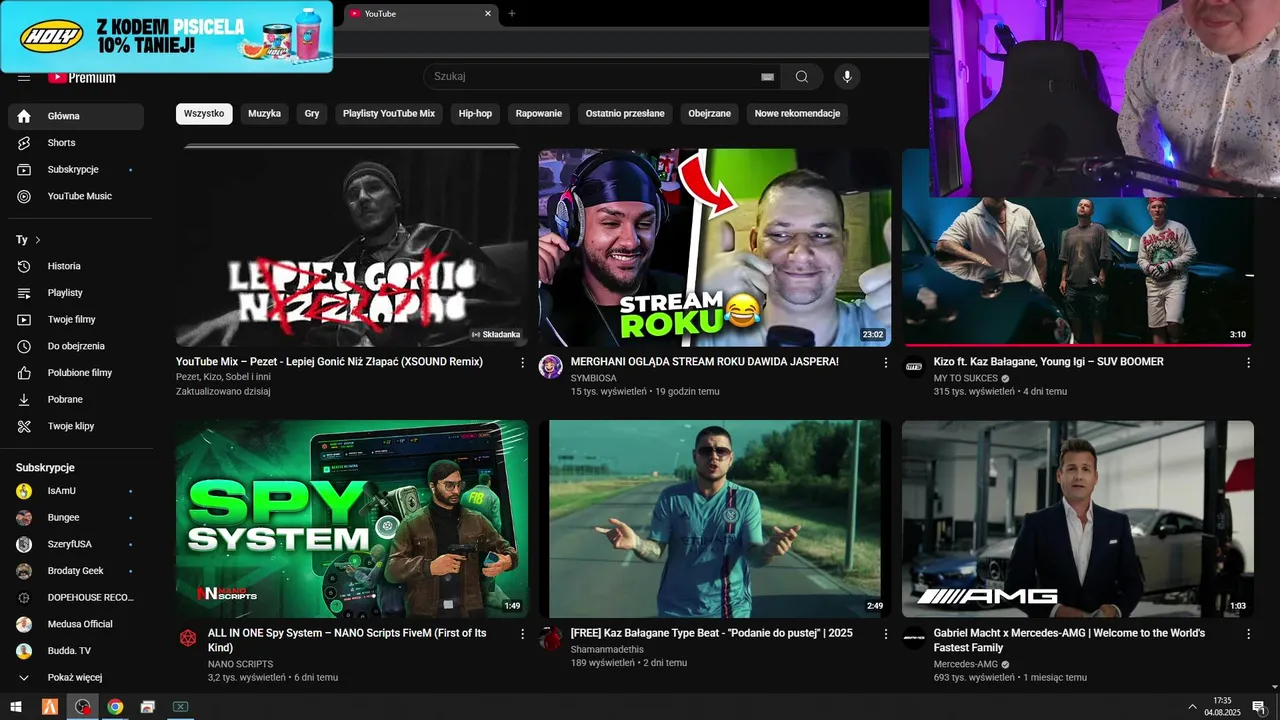
Task: Open Subskrypcje in sidebar
Action: pyautogui.click(x=76, y=170)
